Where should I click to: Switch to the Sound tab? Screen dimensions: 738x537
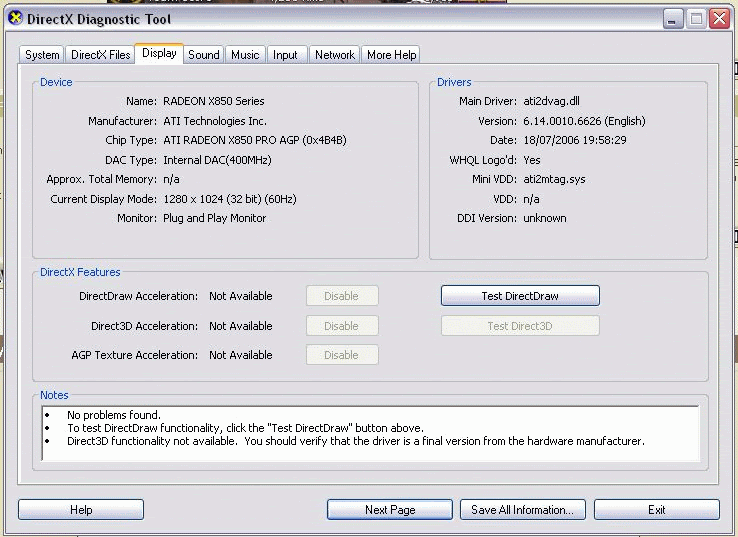point(204,55)
